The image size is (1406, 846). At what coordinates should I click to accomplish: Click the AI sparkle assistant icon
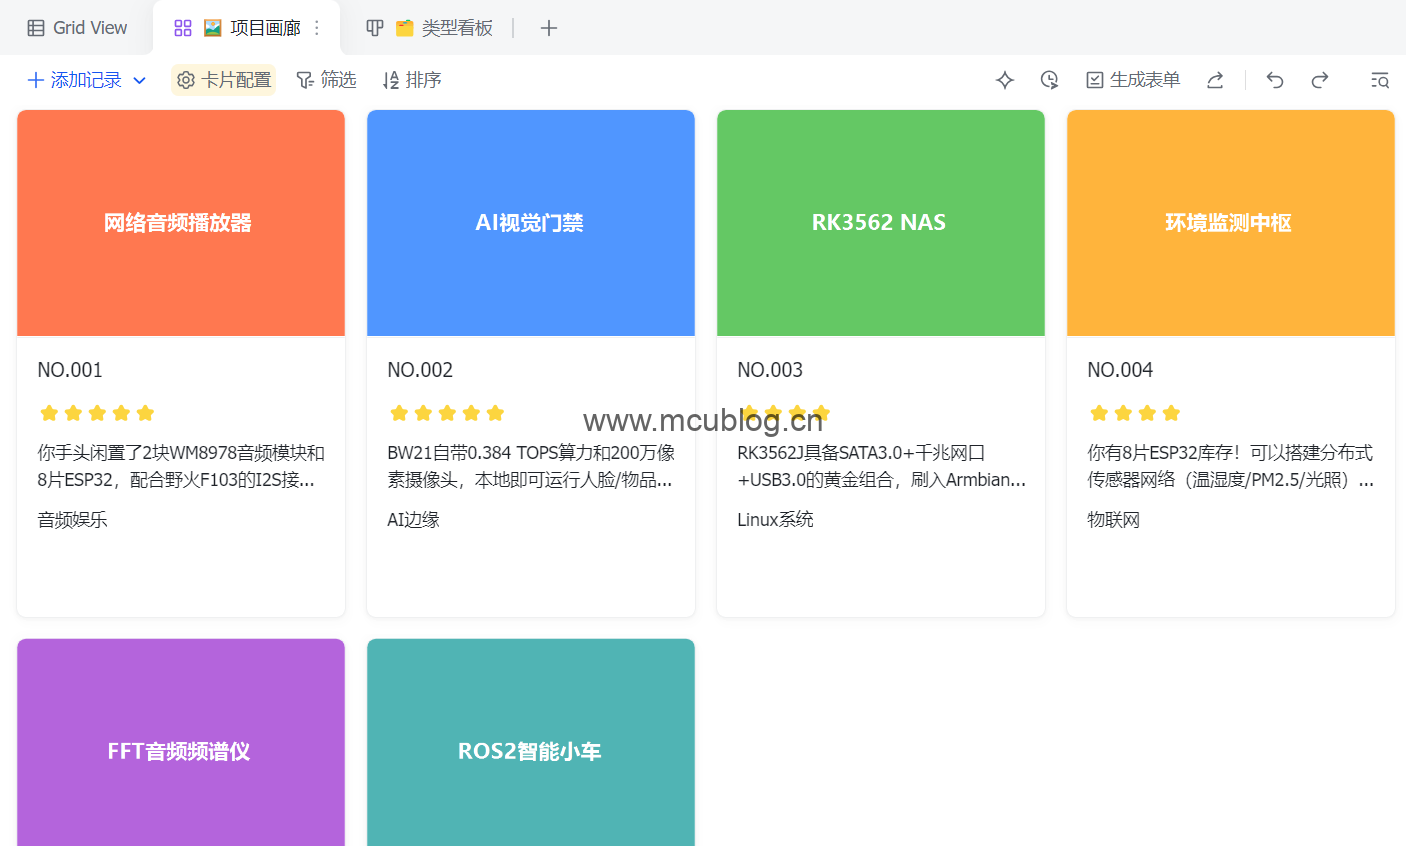pyautogui.click(x=1005, y=80)
